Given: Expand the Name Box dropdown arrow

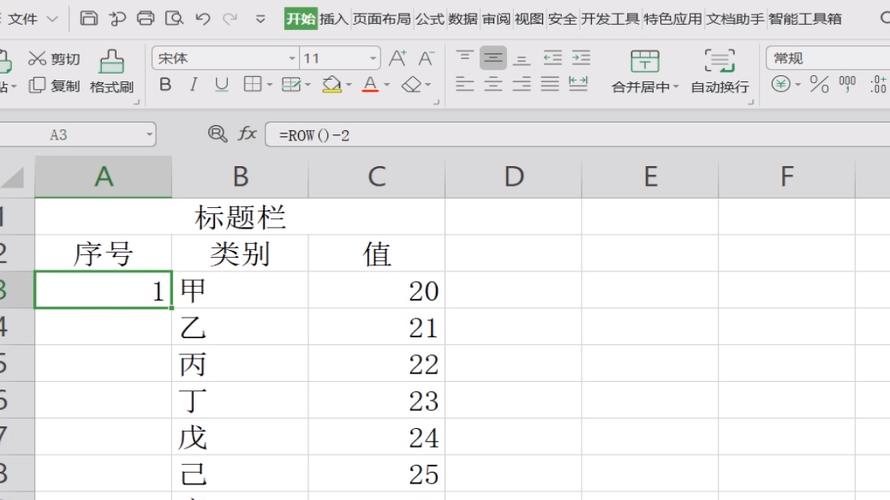Looking at the screenshot, I should click(x=149, y=135).
